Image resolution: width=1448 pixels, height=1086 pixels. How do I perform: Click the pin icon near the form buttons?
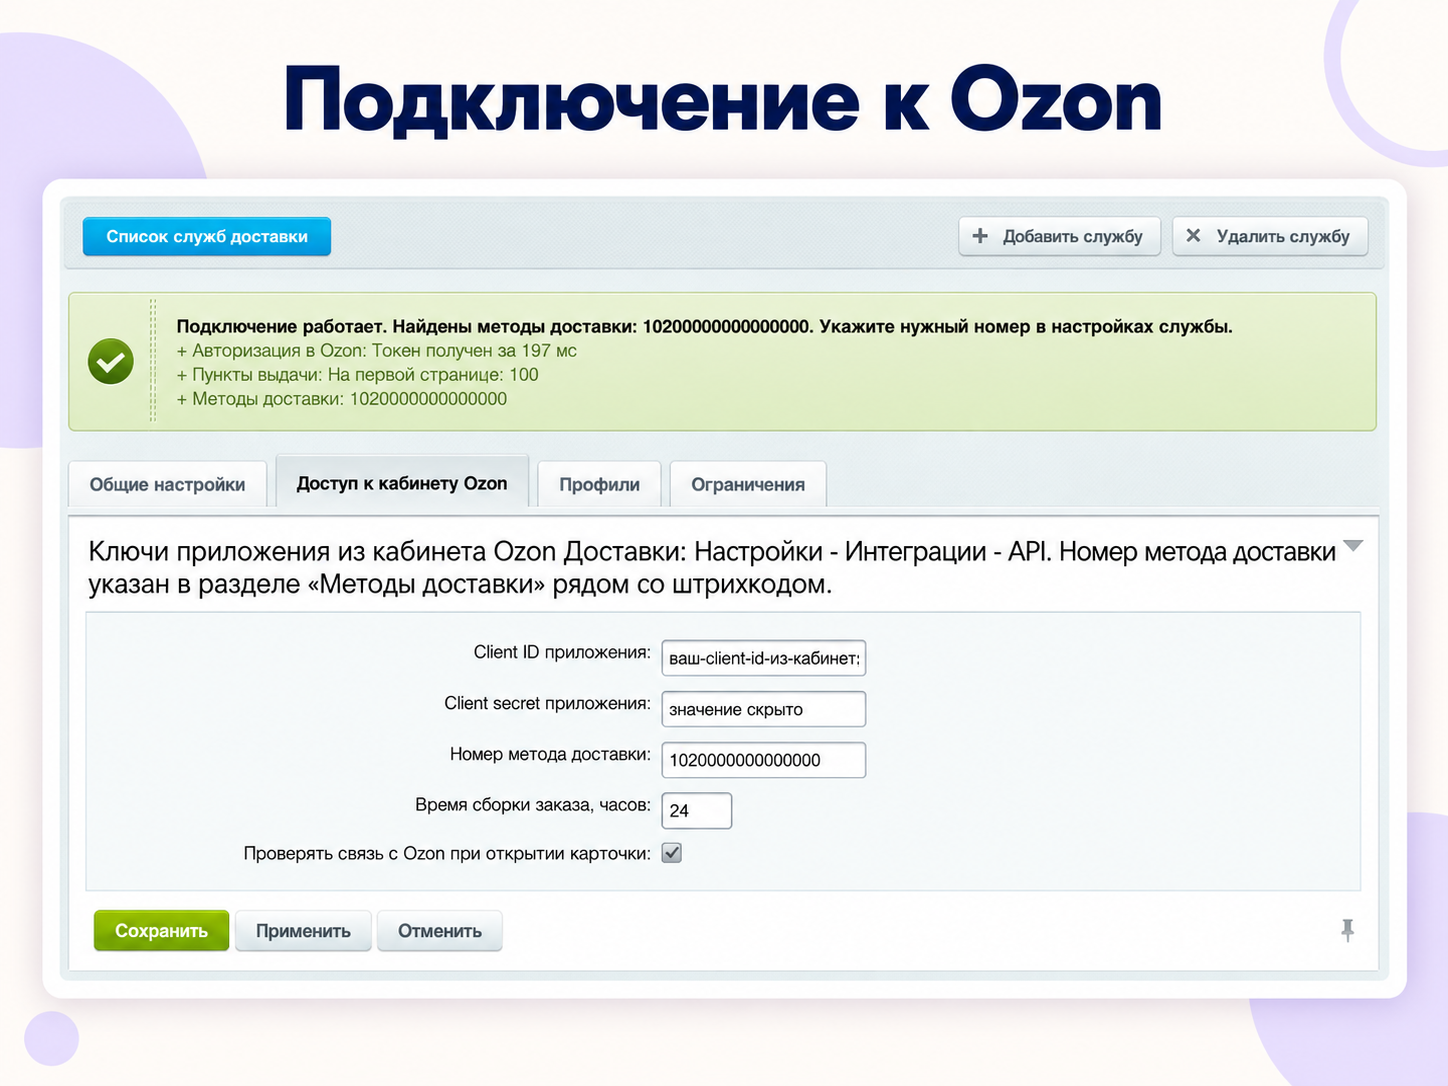tap(1347, 930)
